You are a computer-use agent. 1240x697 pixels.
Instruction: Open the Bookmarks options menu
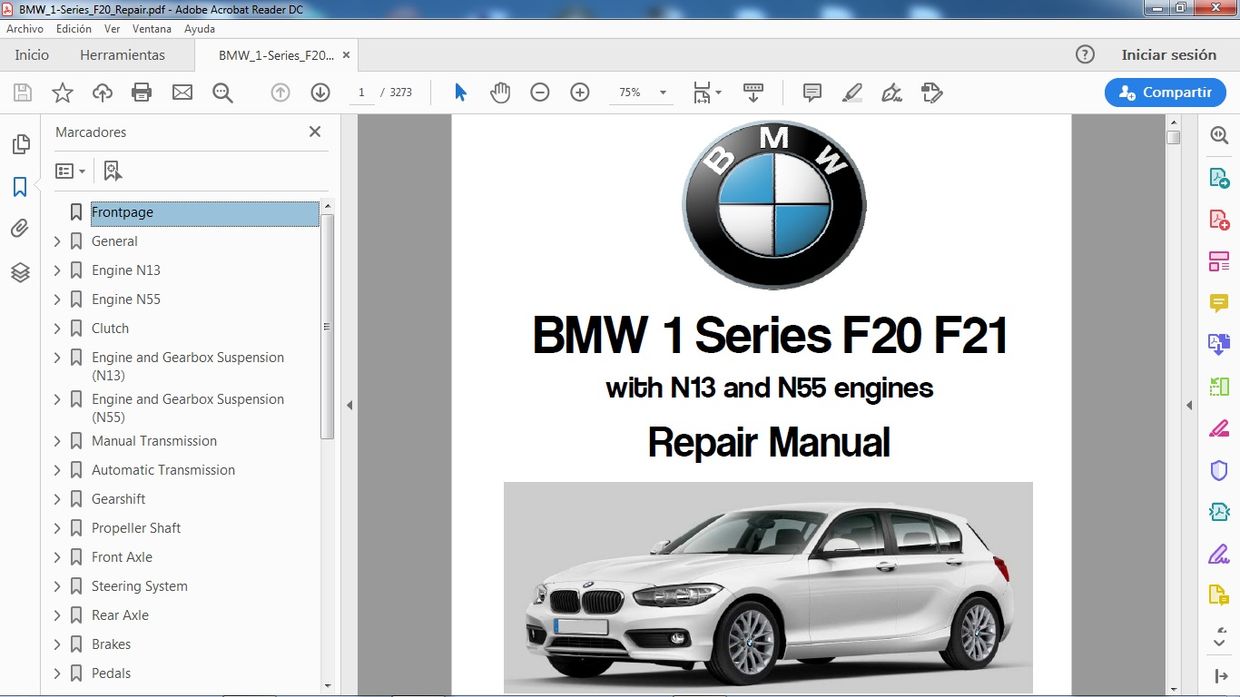[70, 170]
